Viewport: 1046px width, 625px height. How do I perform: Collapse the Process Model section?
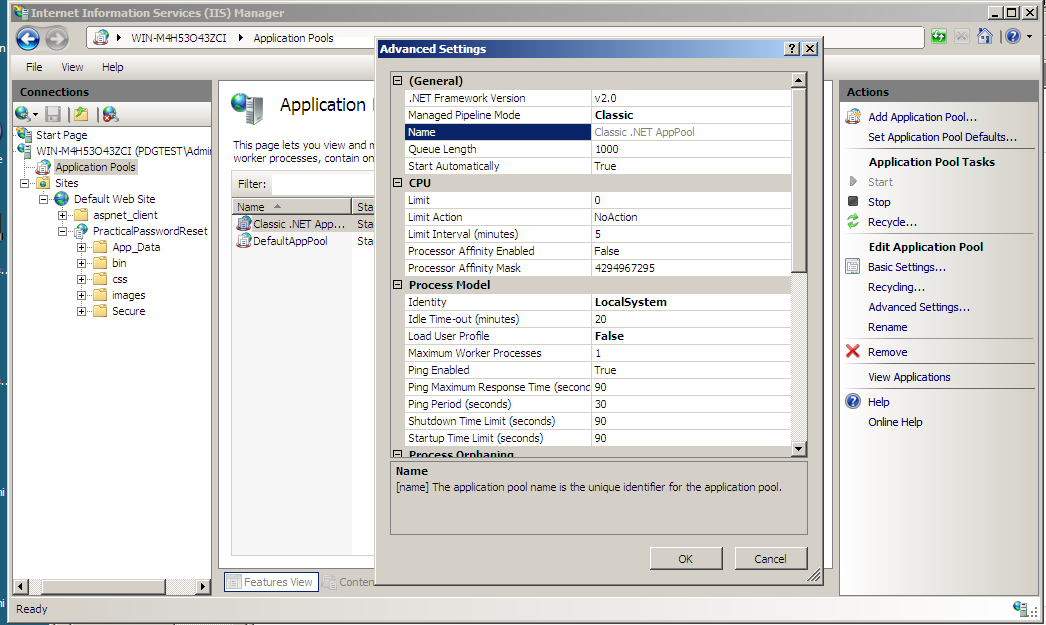tap(398, 284)
